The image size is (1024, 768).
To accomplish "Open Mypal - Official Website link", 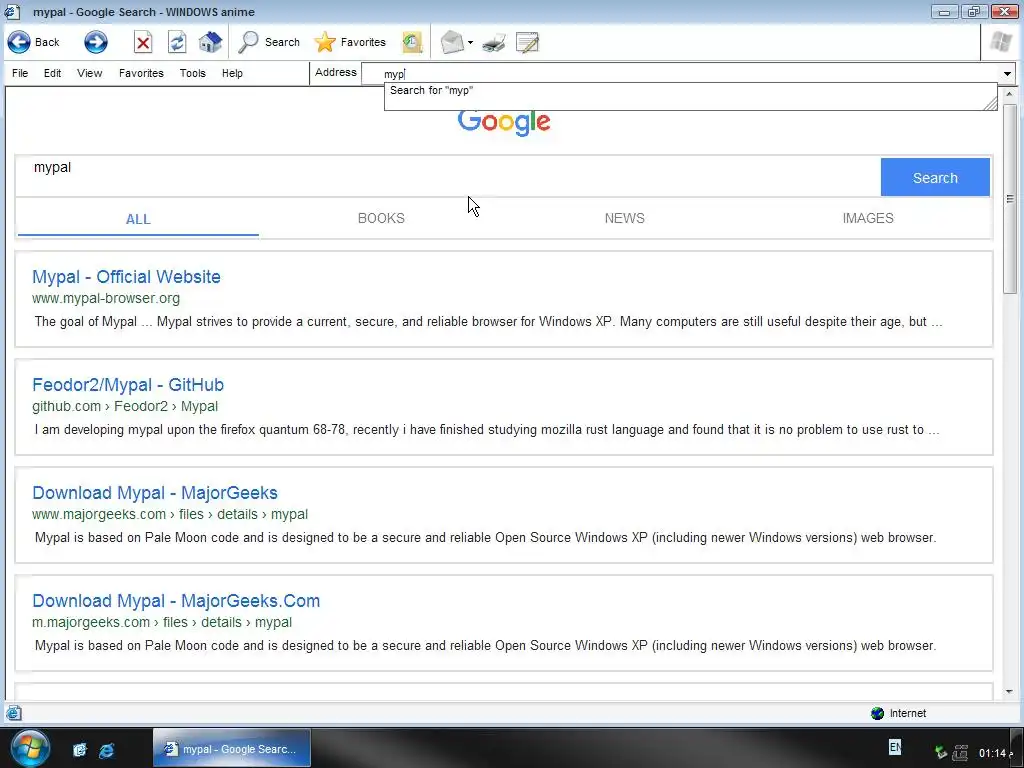I will click(126, 277).
